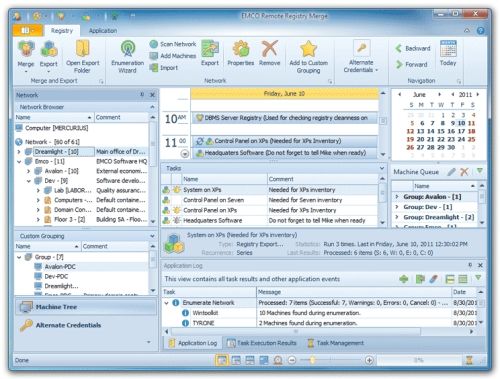This screenshot has height=379, width=500.
Task: Click the green arrow icon in Application Log
Action: coord(403,279)
